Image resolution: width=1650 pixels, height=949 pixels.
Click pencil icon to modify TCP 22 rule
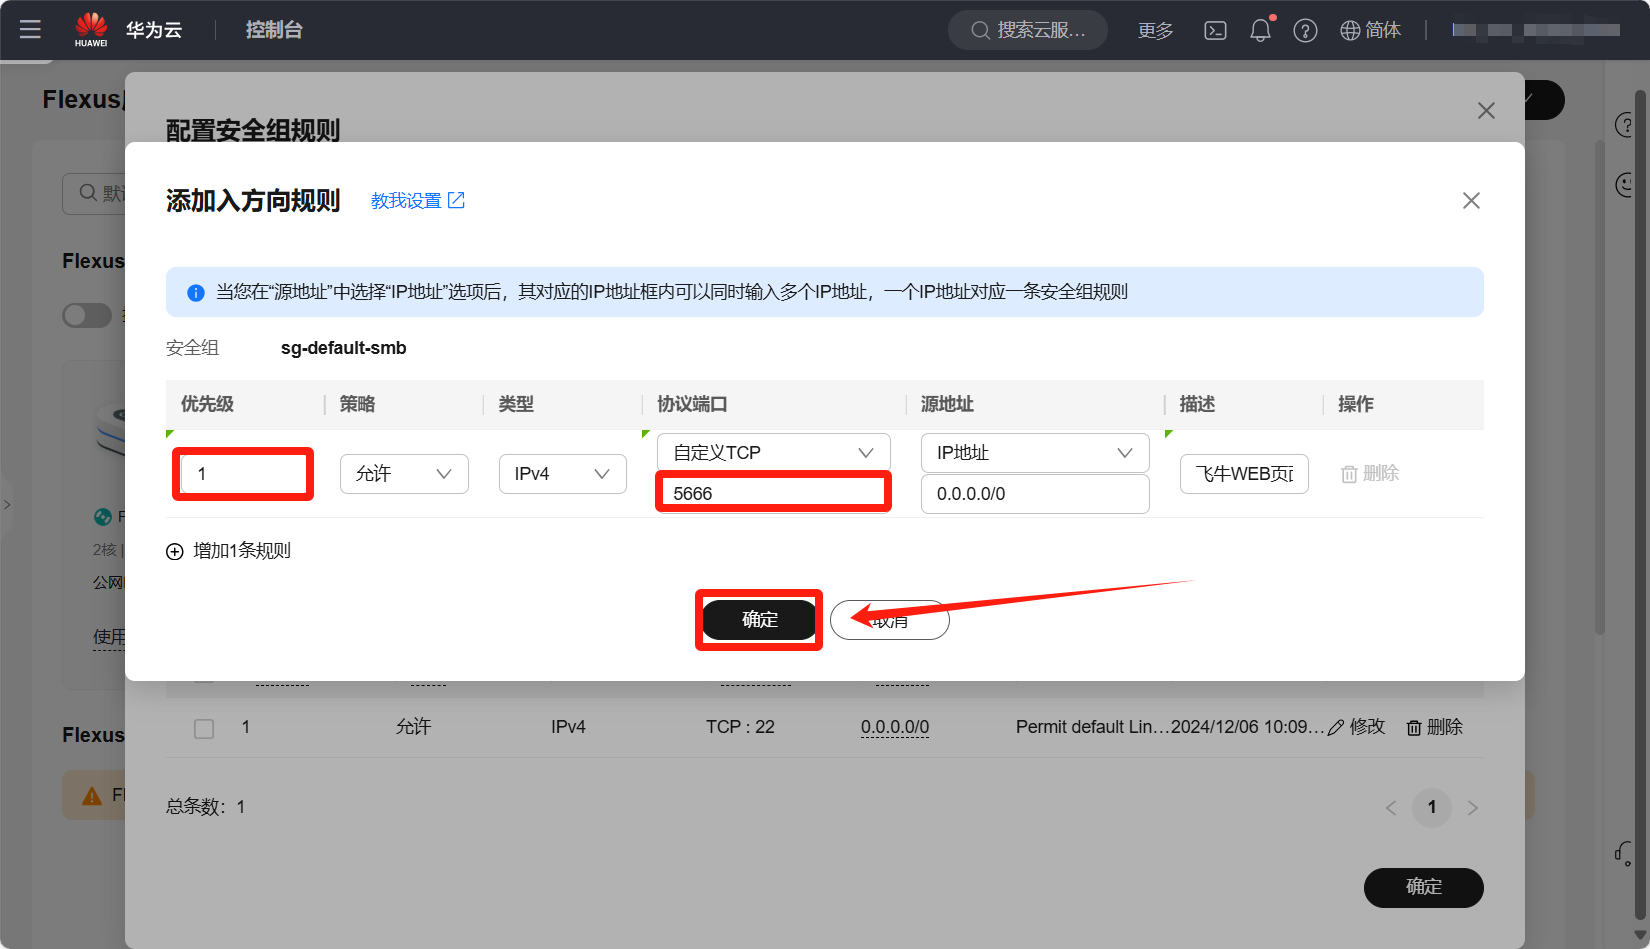1336,728
